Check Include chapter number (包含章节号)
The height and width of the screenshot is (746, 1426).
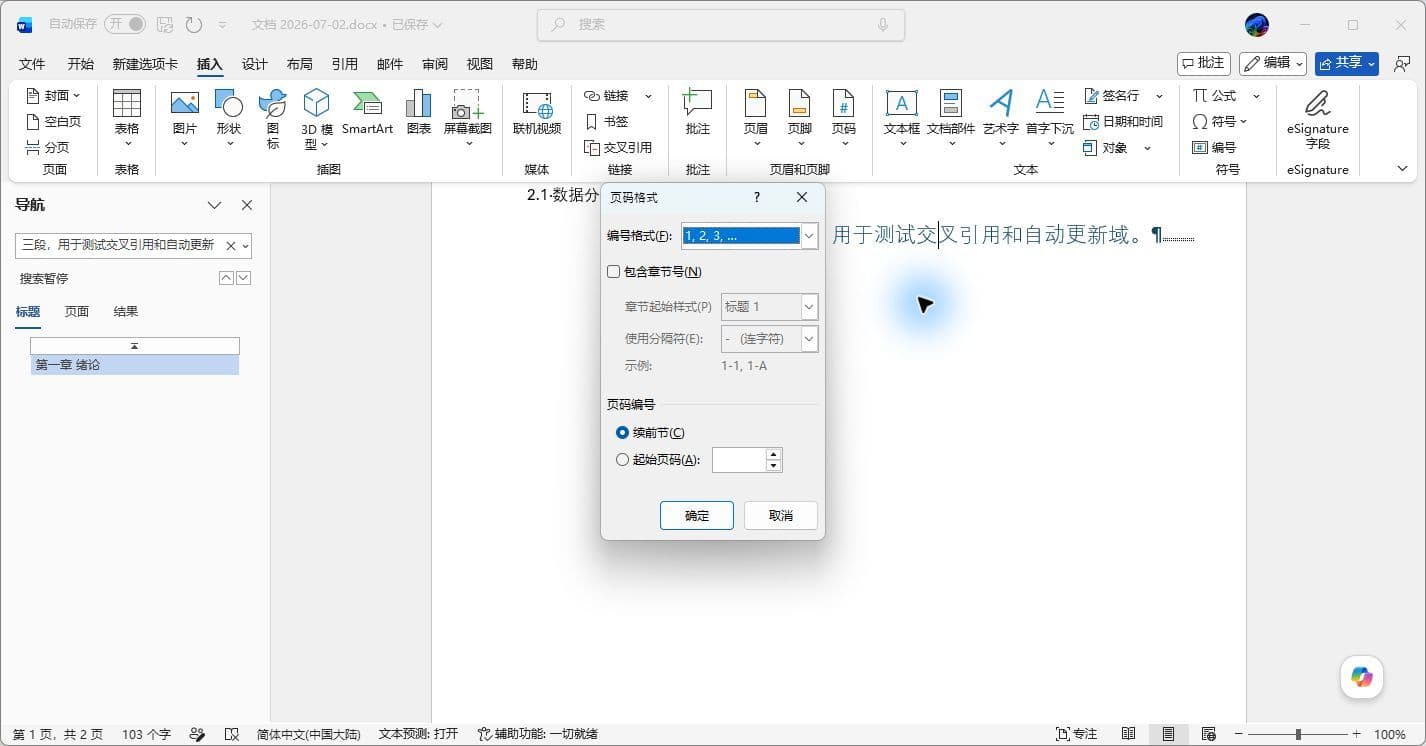pyautogui.click(x=614, y=271)
